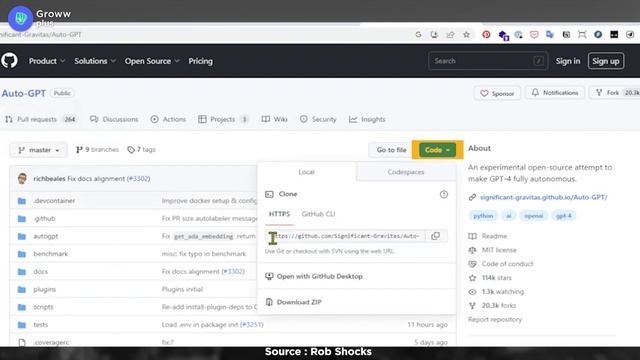The height and width of the screenshot is (360, 640).
Task: Open commit link #3302 in header row
Action: [138, 178]
